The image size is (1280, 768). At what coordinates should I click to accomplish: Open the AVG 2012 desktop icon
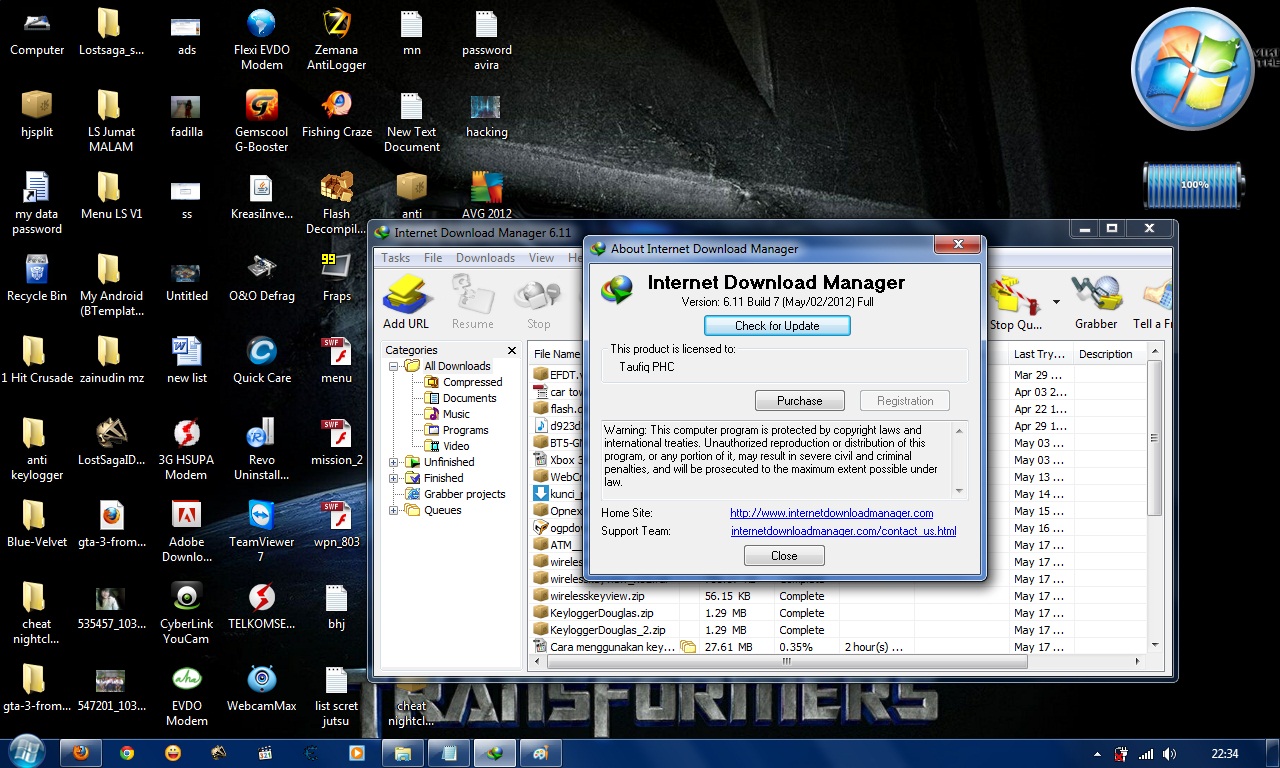coord(487,196)
